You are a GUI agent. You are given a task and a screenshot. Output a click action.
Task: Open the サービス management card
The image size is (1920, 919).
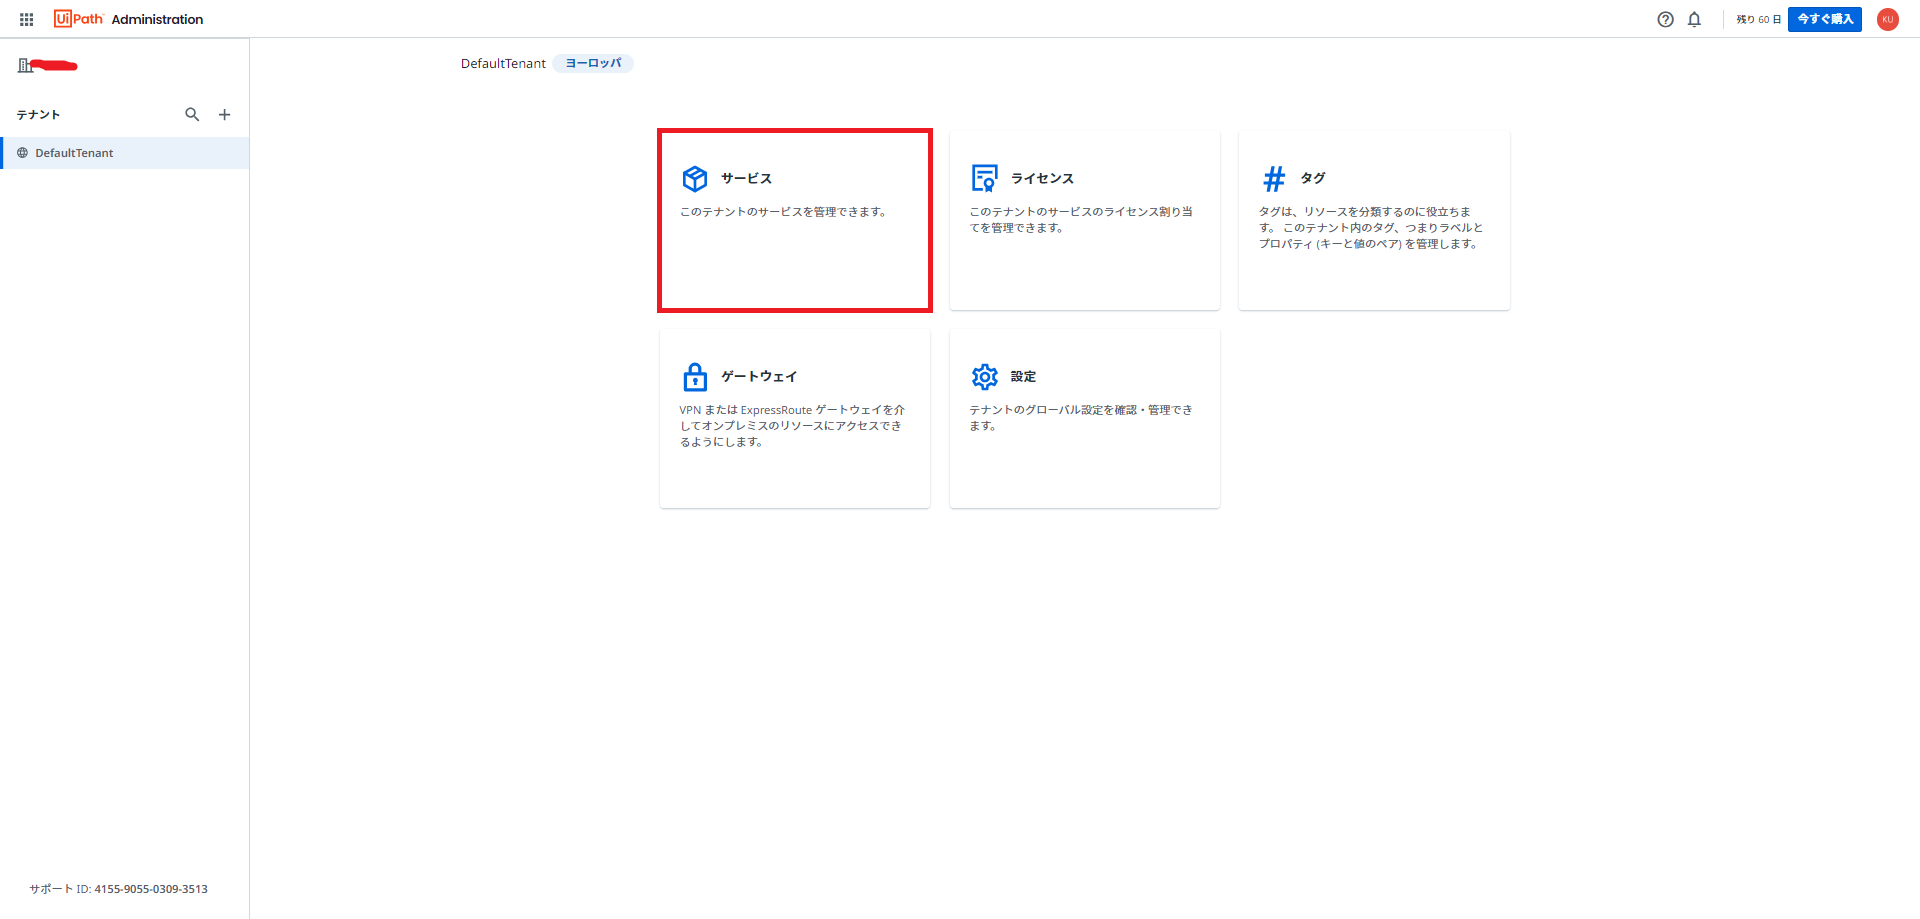(x=794, y=220)
